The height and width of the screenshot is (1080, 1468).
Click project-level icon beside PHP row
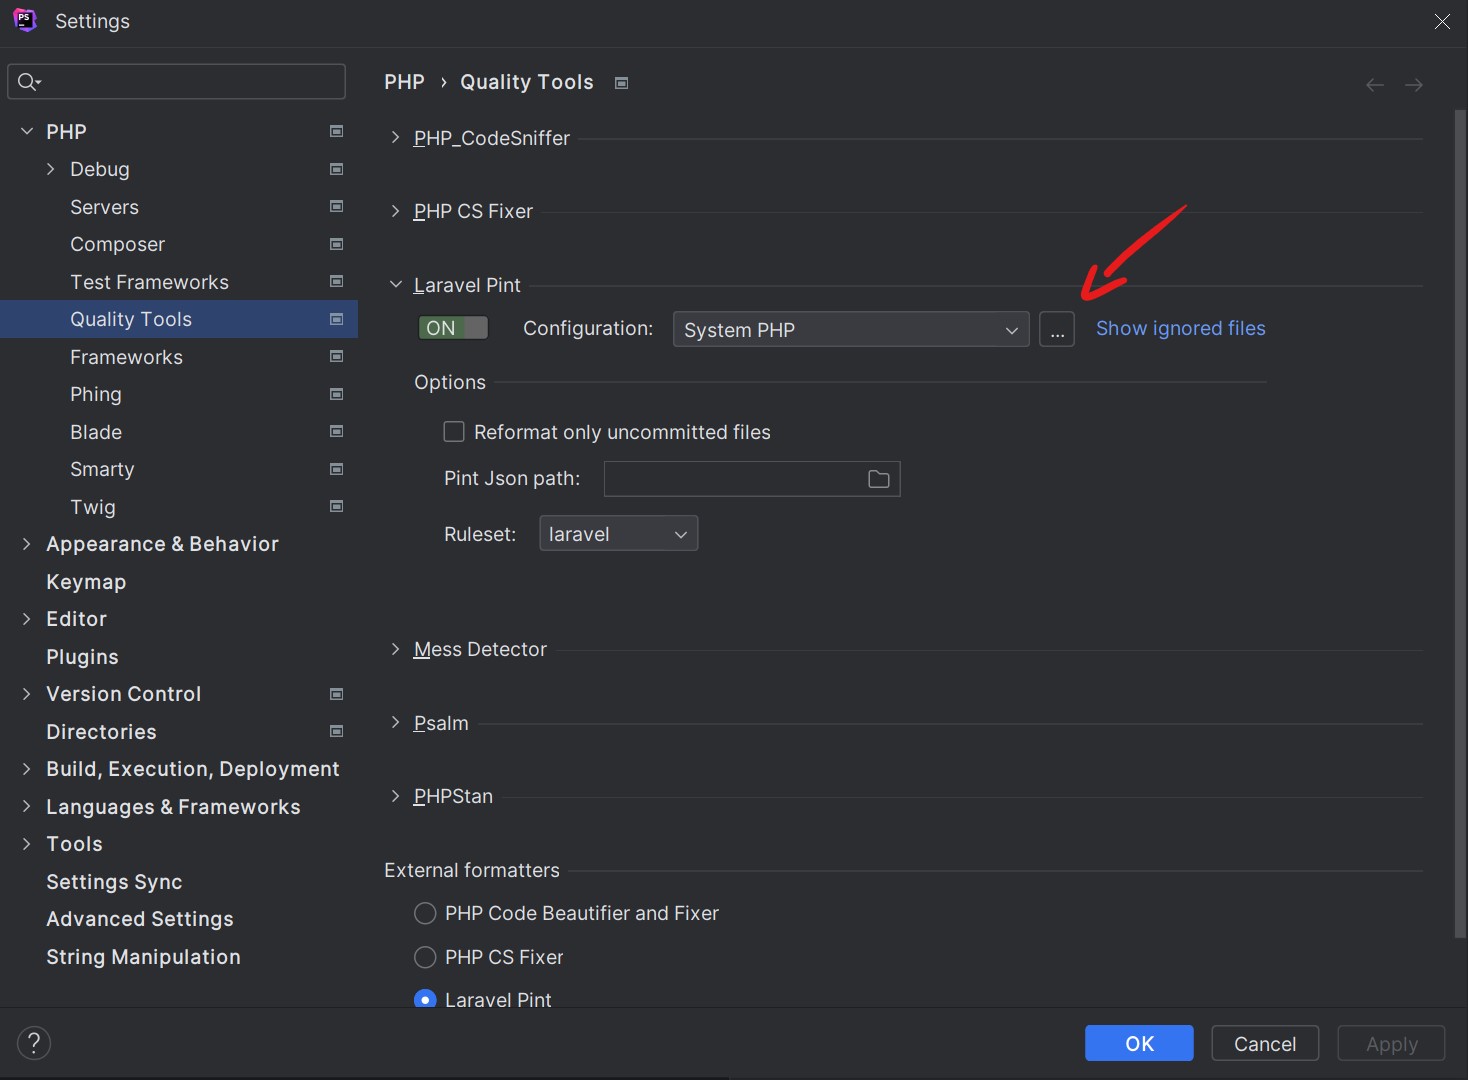click(337, 131)
